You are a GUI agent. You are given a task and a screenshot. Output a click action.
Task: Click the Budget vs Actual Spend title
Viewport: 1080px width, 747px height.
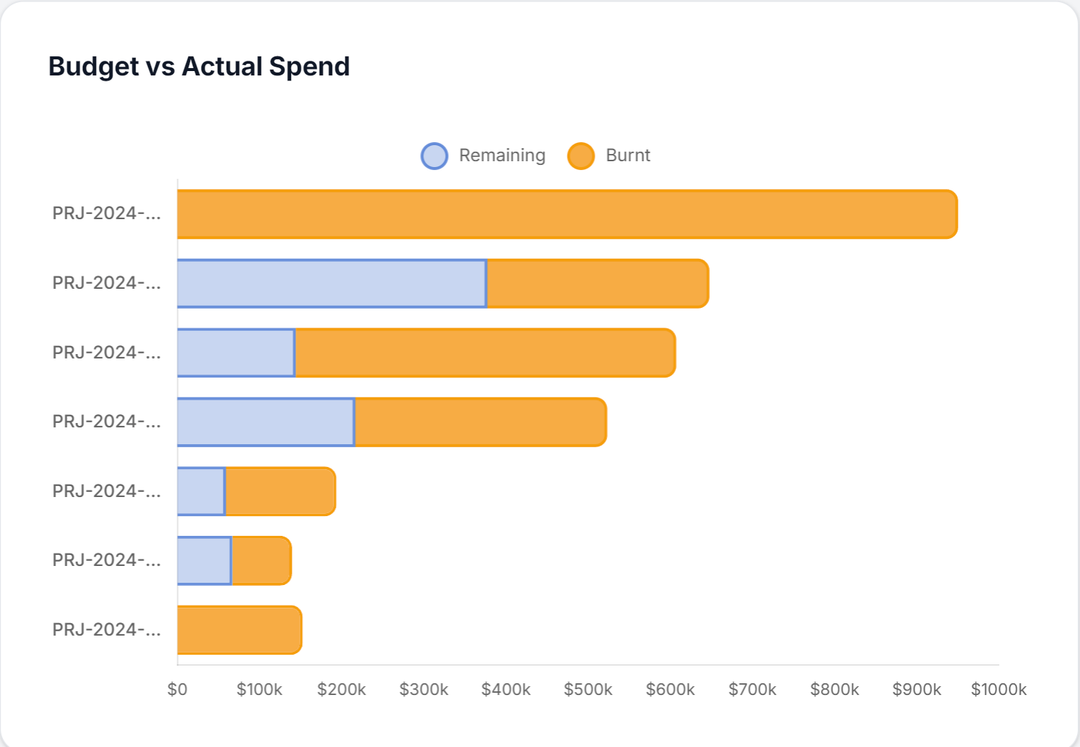click(x=199, y=67)
